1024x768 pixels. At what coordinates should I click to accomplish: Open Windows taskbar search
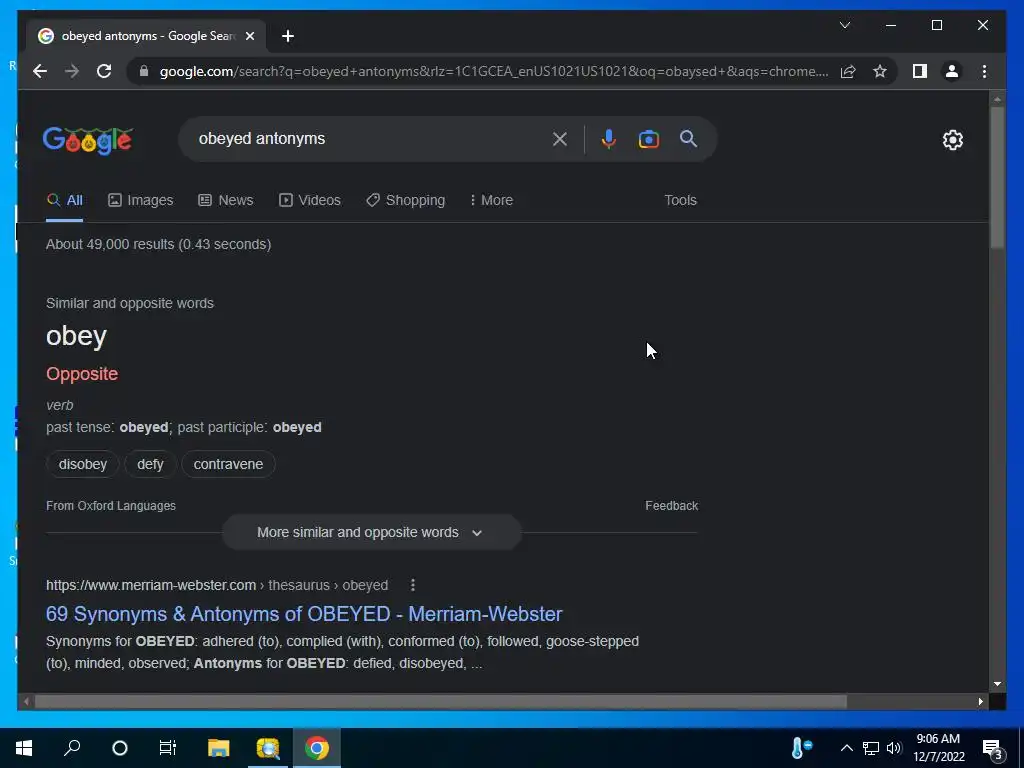coord(72,748)
